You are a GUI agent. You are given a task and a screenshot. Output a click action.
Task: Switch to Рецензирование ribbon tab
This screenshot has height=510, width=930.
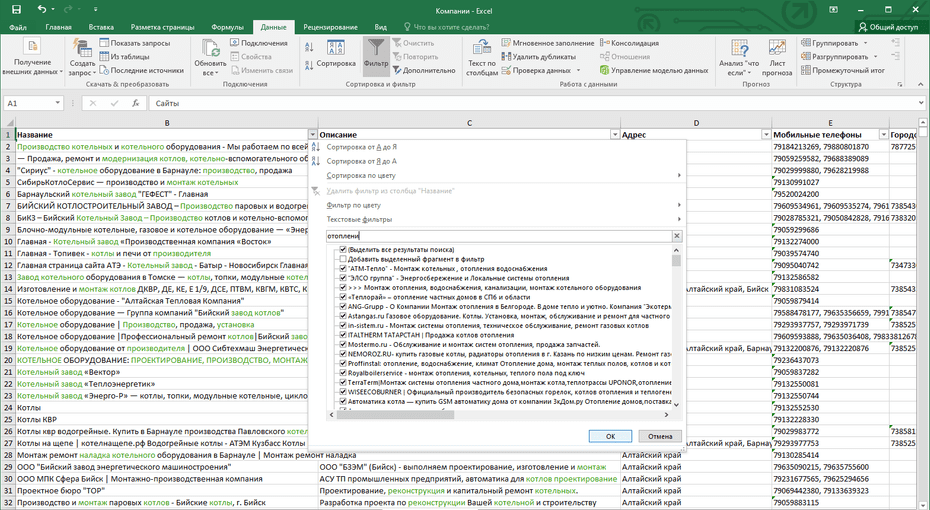click(x=330, y=27)
